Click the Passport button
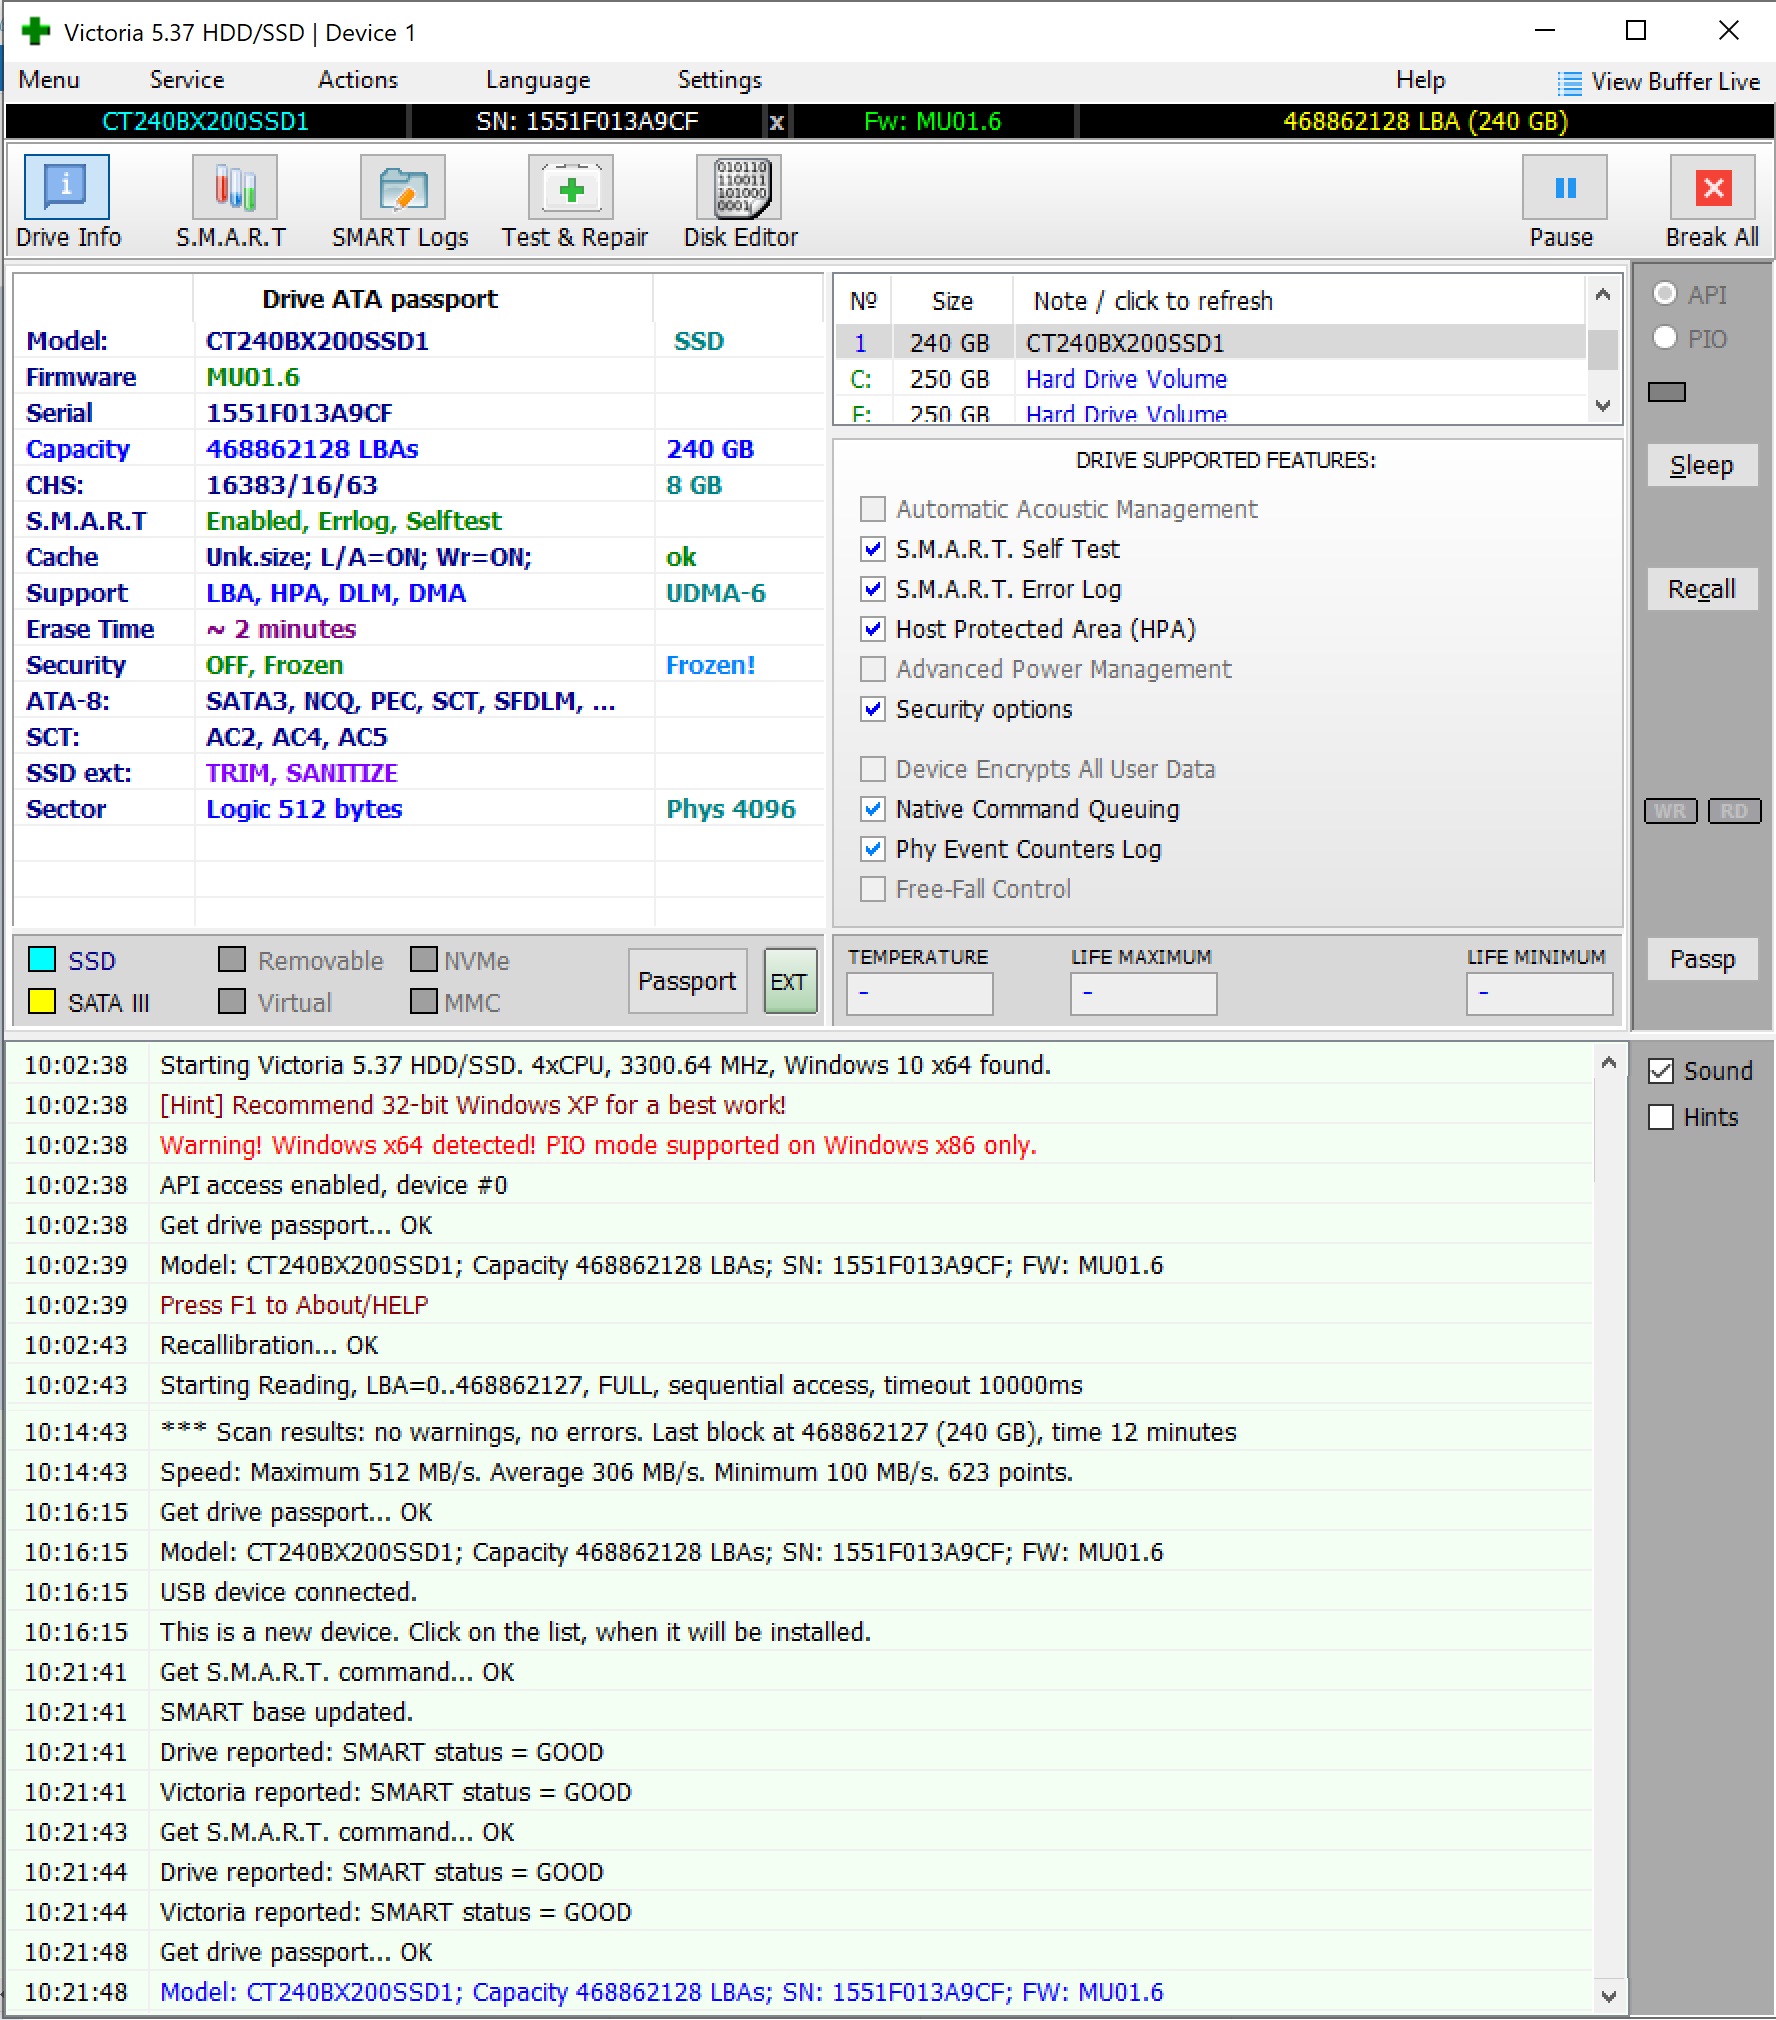The width and height of the screenshot is (1776, 2020). (687, 981)
